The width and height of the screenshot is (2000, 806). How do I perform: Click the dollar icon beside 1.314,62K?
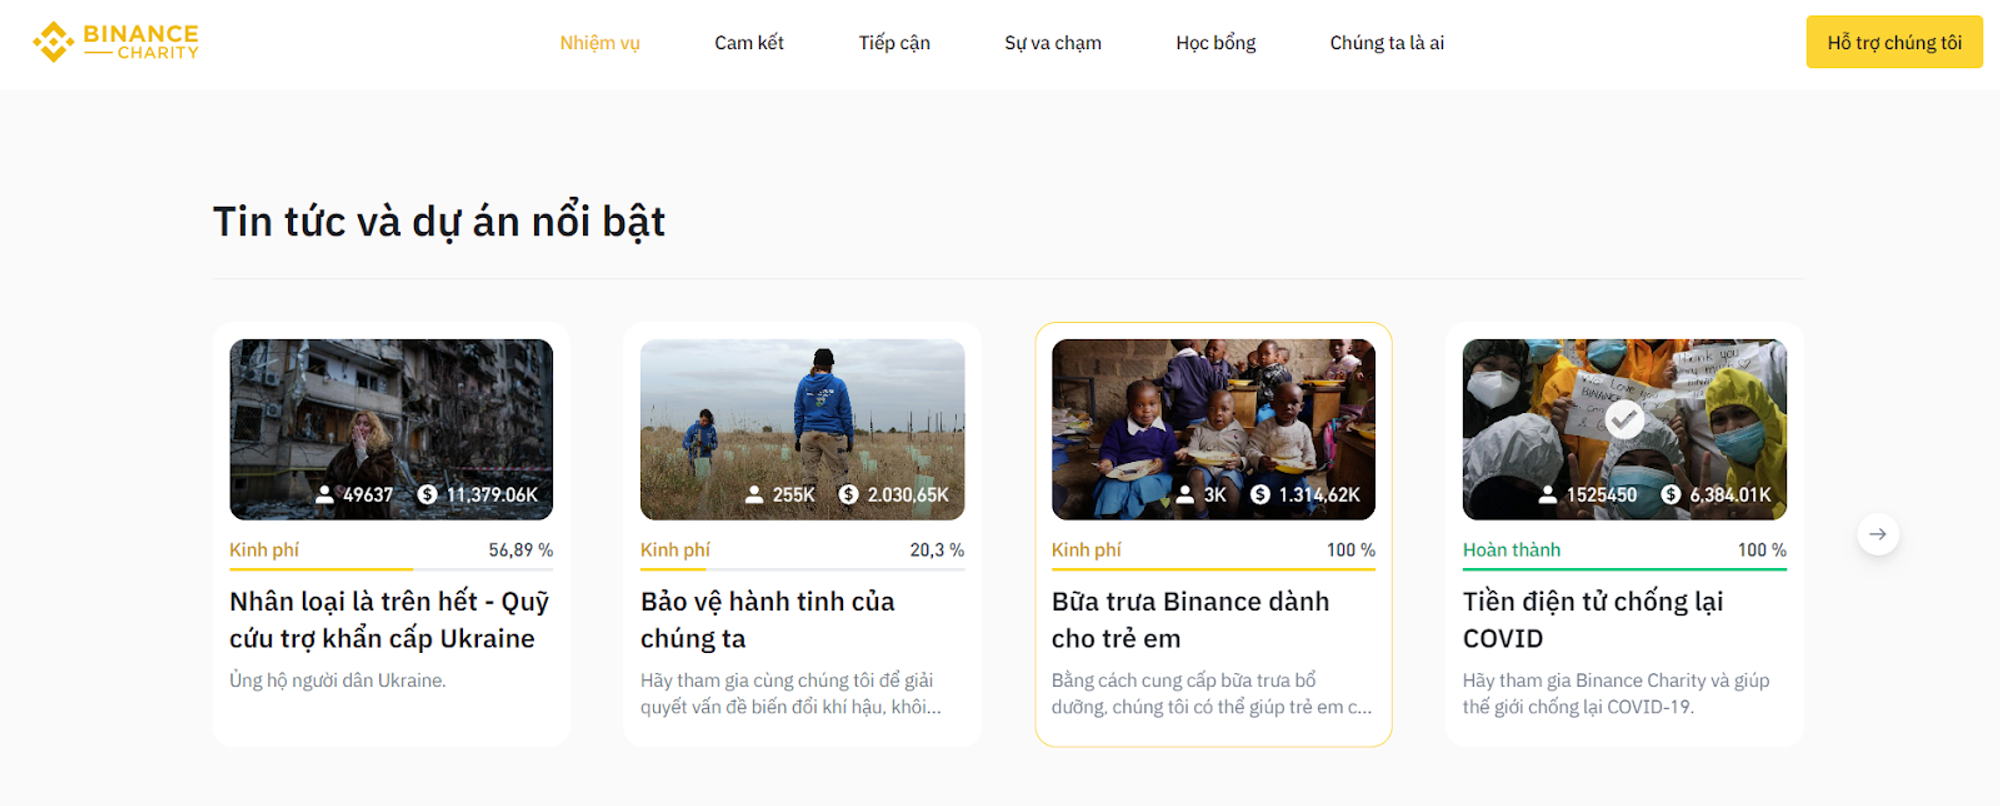pos(1260,494)
